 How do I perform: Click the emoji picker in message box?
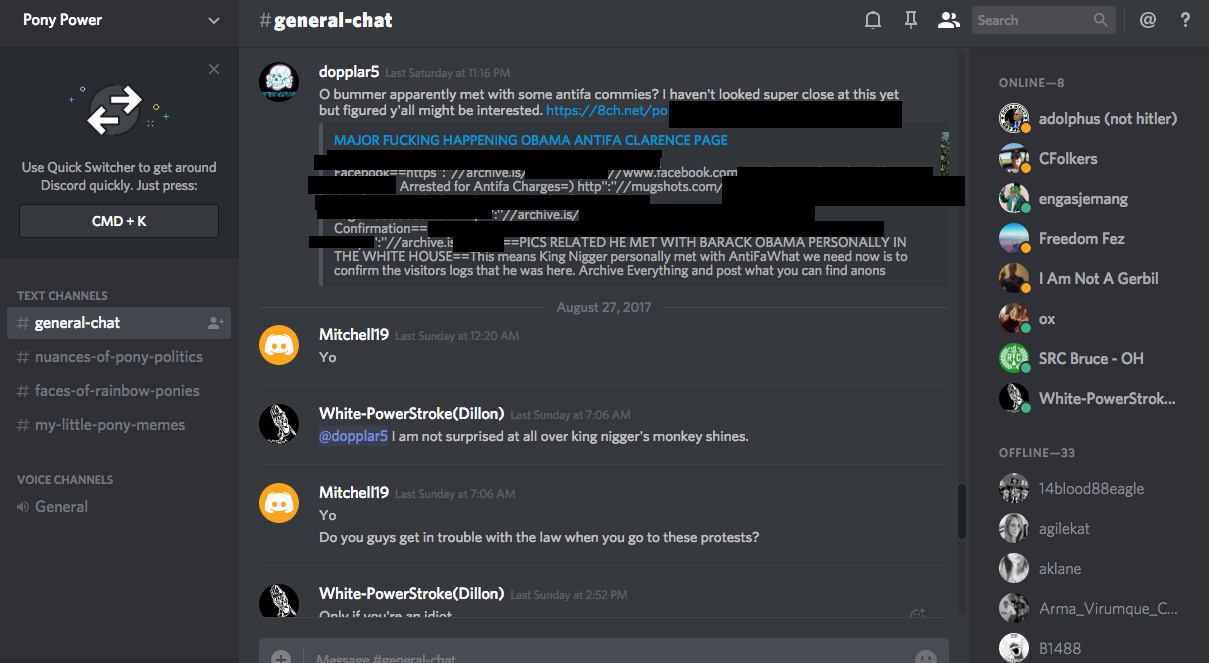click(x=926, y=658)
